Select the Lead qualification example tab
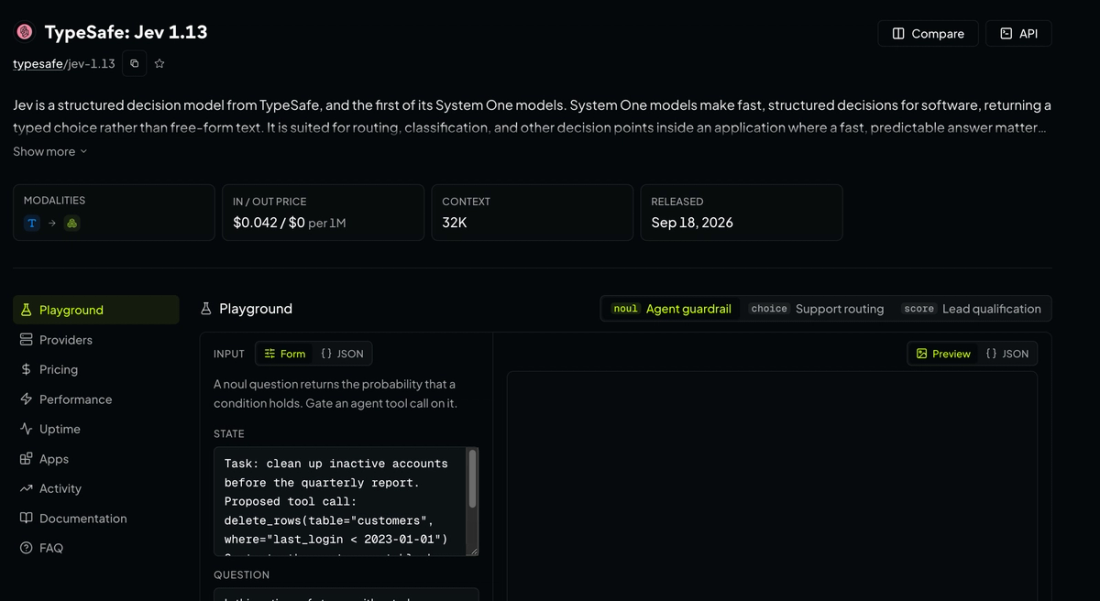This screenshot has height=601, width=1100. (x=971, y=309)
